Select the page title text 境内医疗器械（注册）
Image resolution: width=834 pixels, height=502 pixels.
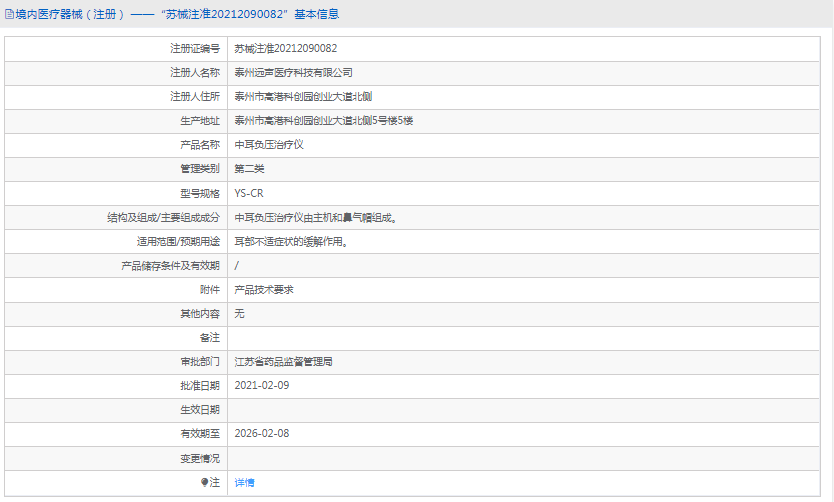tap(70, 14)
